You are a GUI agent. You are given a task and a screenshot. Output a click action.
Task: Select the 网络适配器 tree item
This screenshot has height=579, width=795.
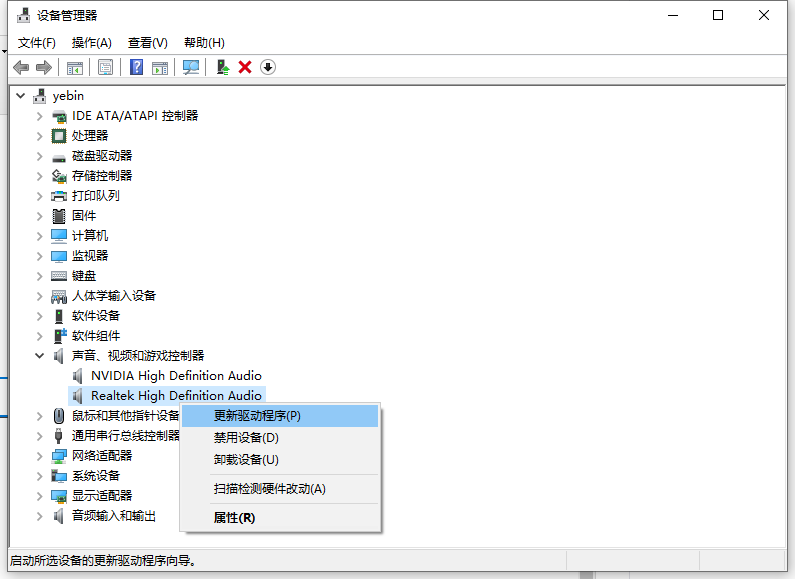pos(102,456)
